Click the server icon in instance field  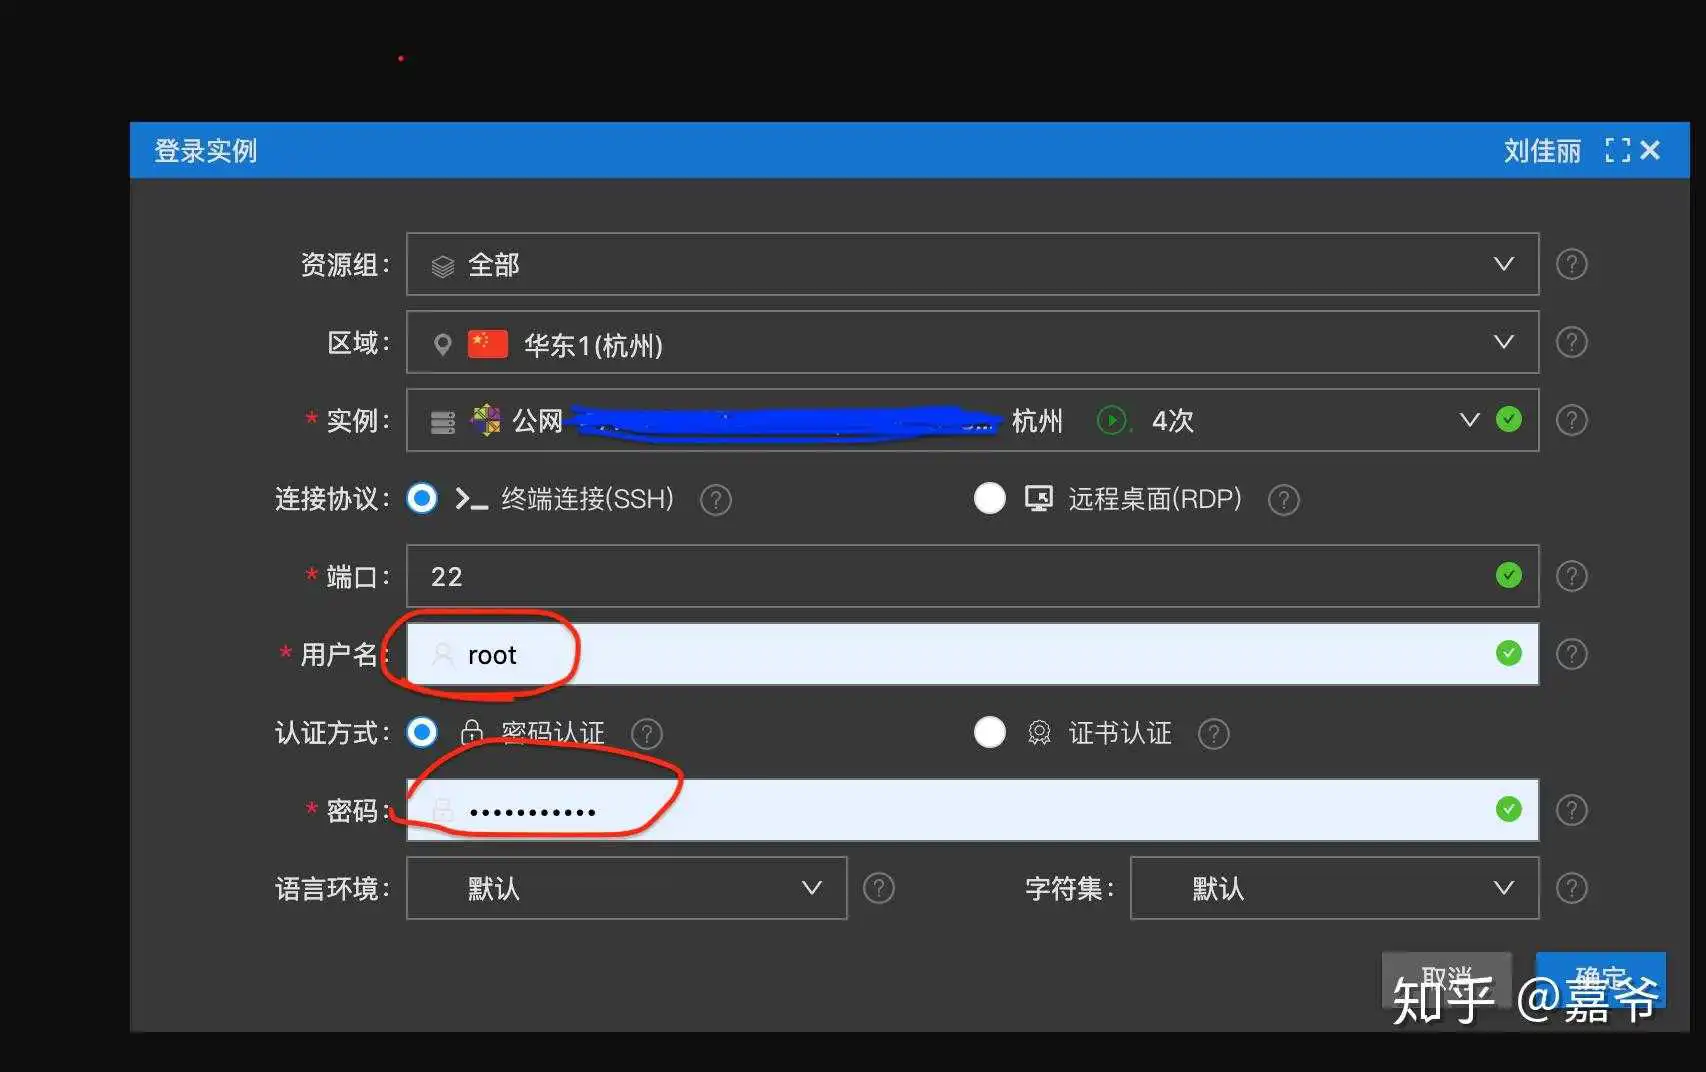[442, 422]
